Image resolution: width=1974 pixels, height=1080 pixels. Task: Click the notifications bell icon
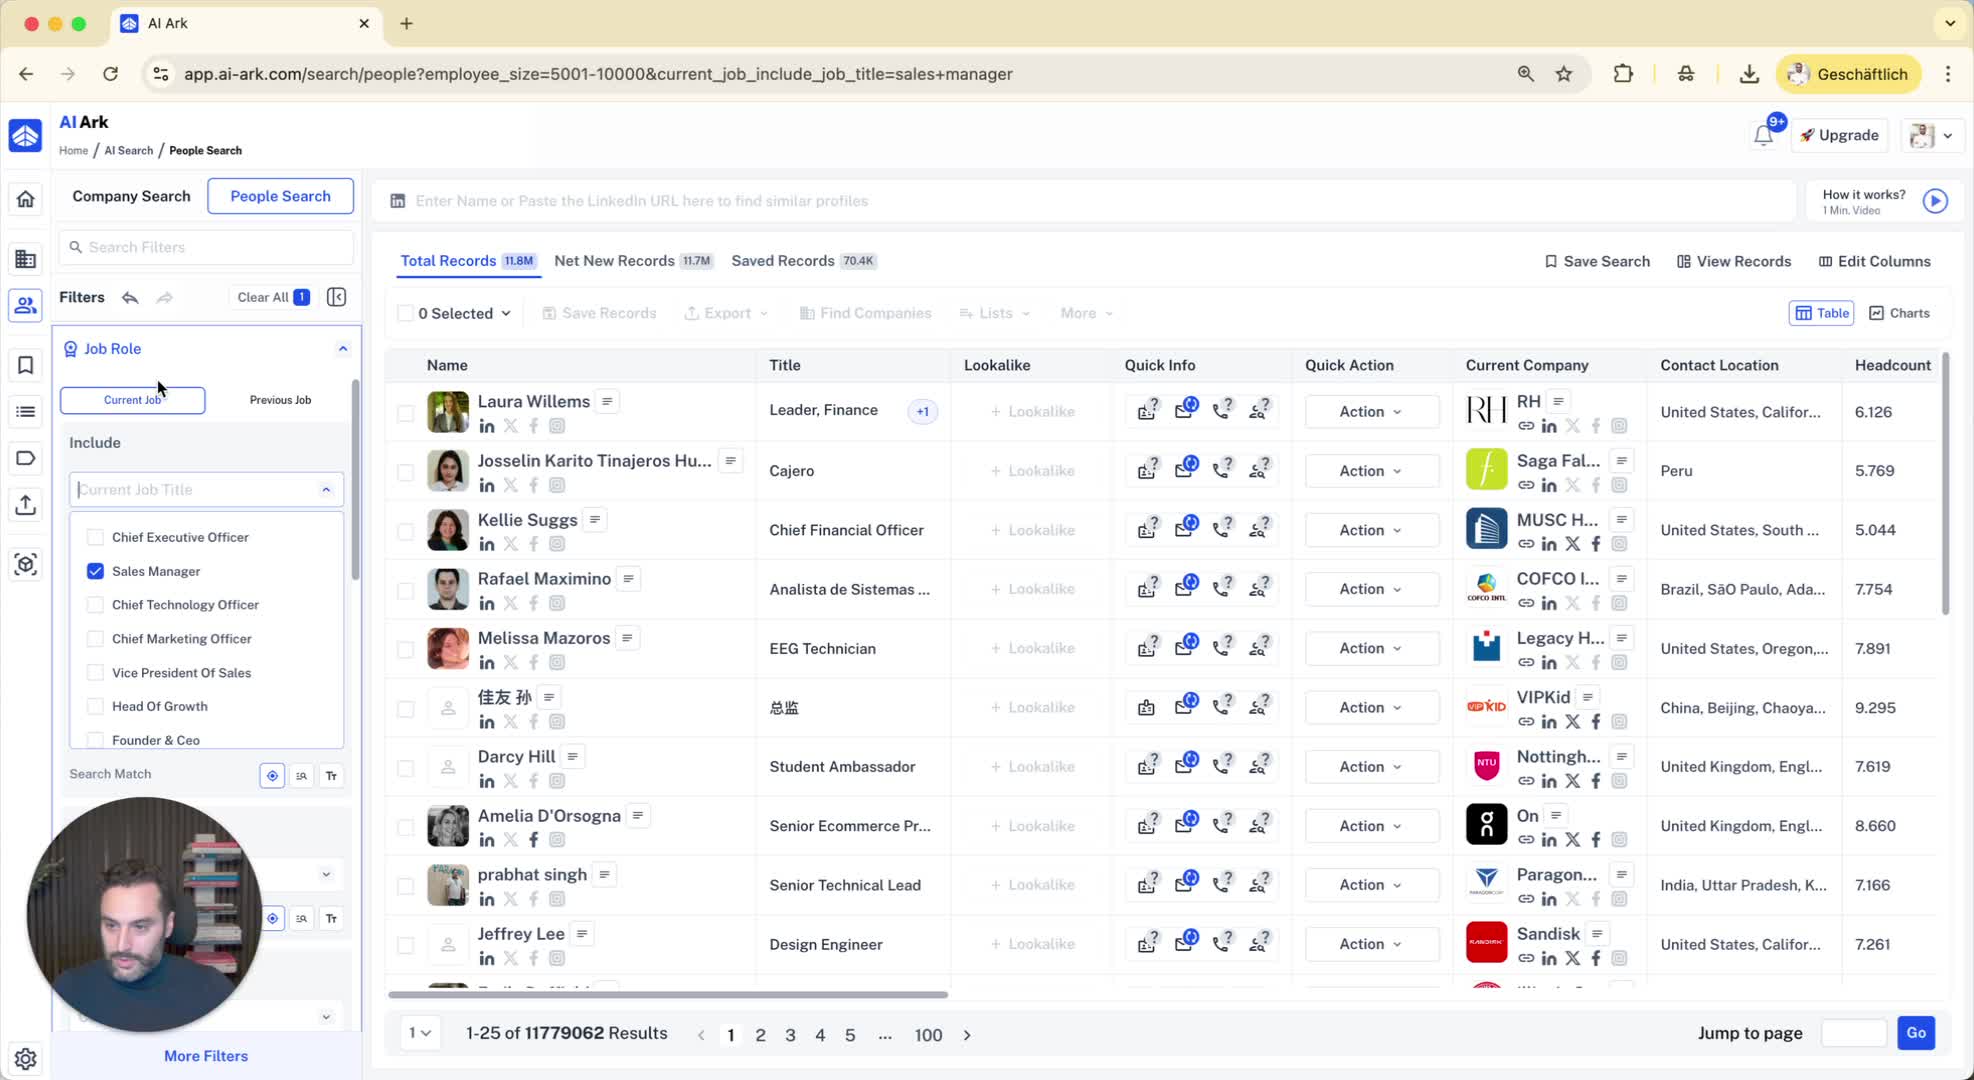pyautogui.click(x=1763, y=136)
